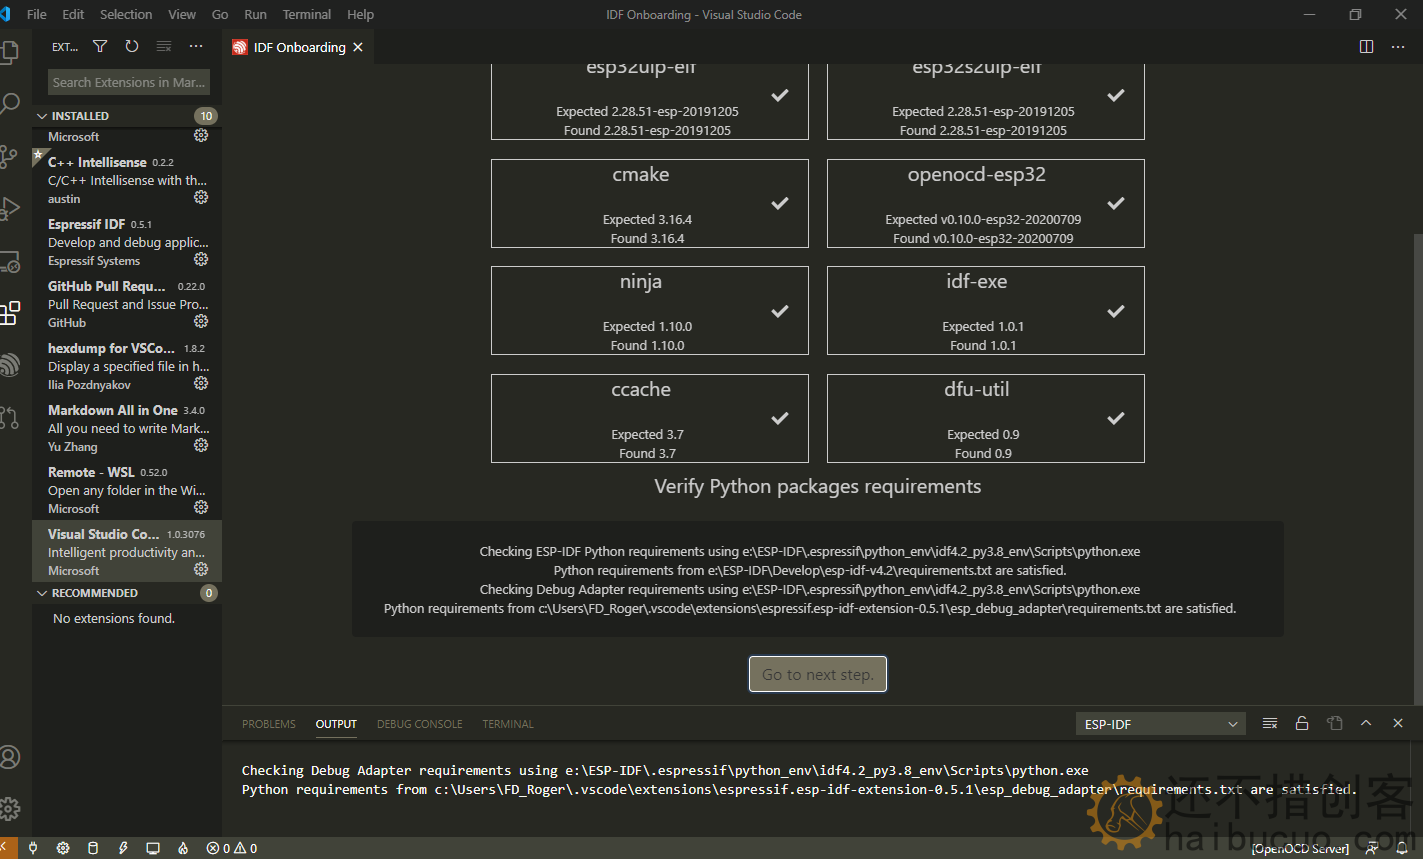Click the Search Extensions in Marketplace field
This screenshot has height=859, width=1423.
[129, 82]
